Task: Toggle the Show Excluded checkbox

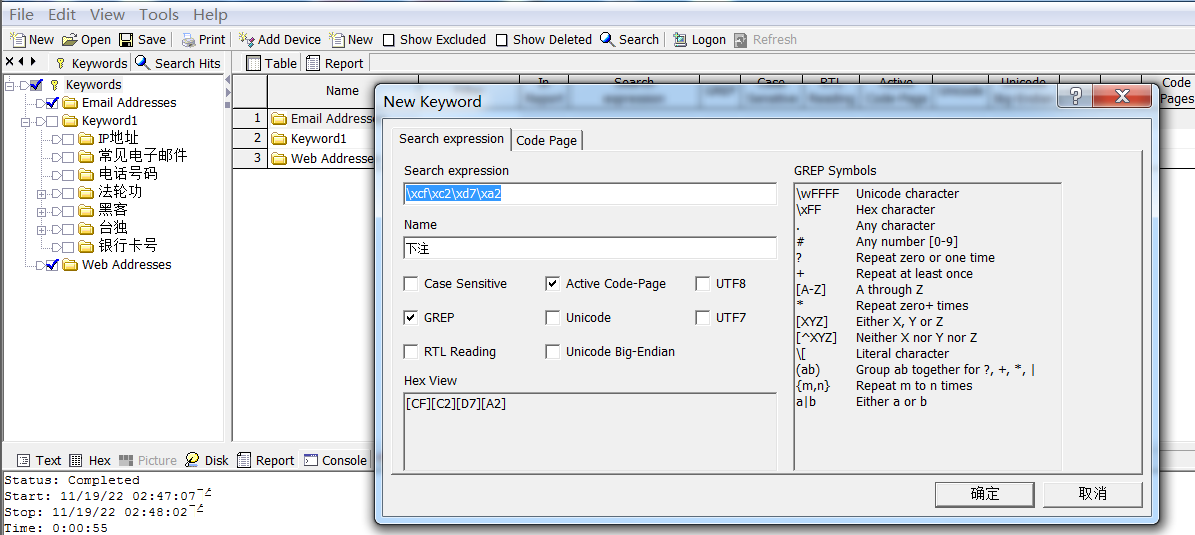Action: (x=389, y=40)
